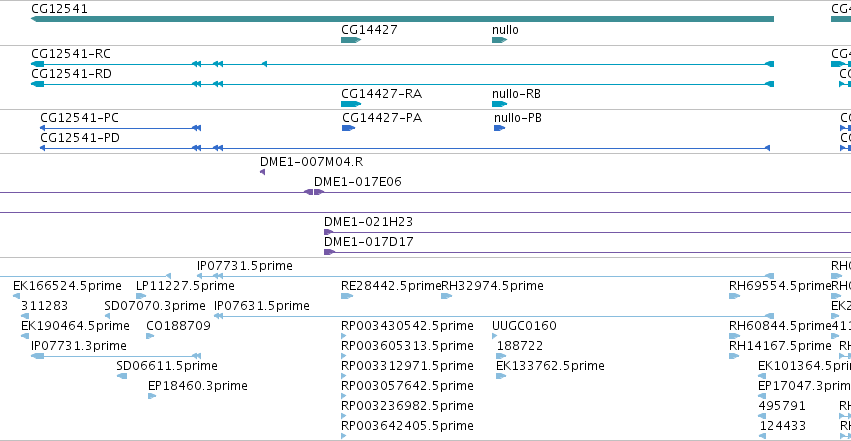851x441 pixels.
Task: Select the DME1-007M04.R arrow marker
Action: click(263, 172)
